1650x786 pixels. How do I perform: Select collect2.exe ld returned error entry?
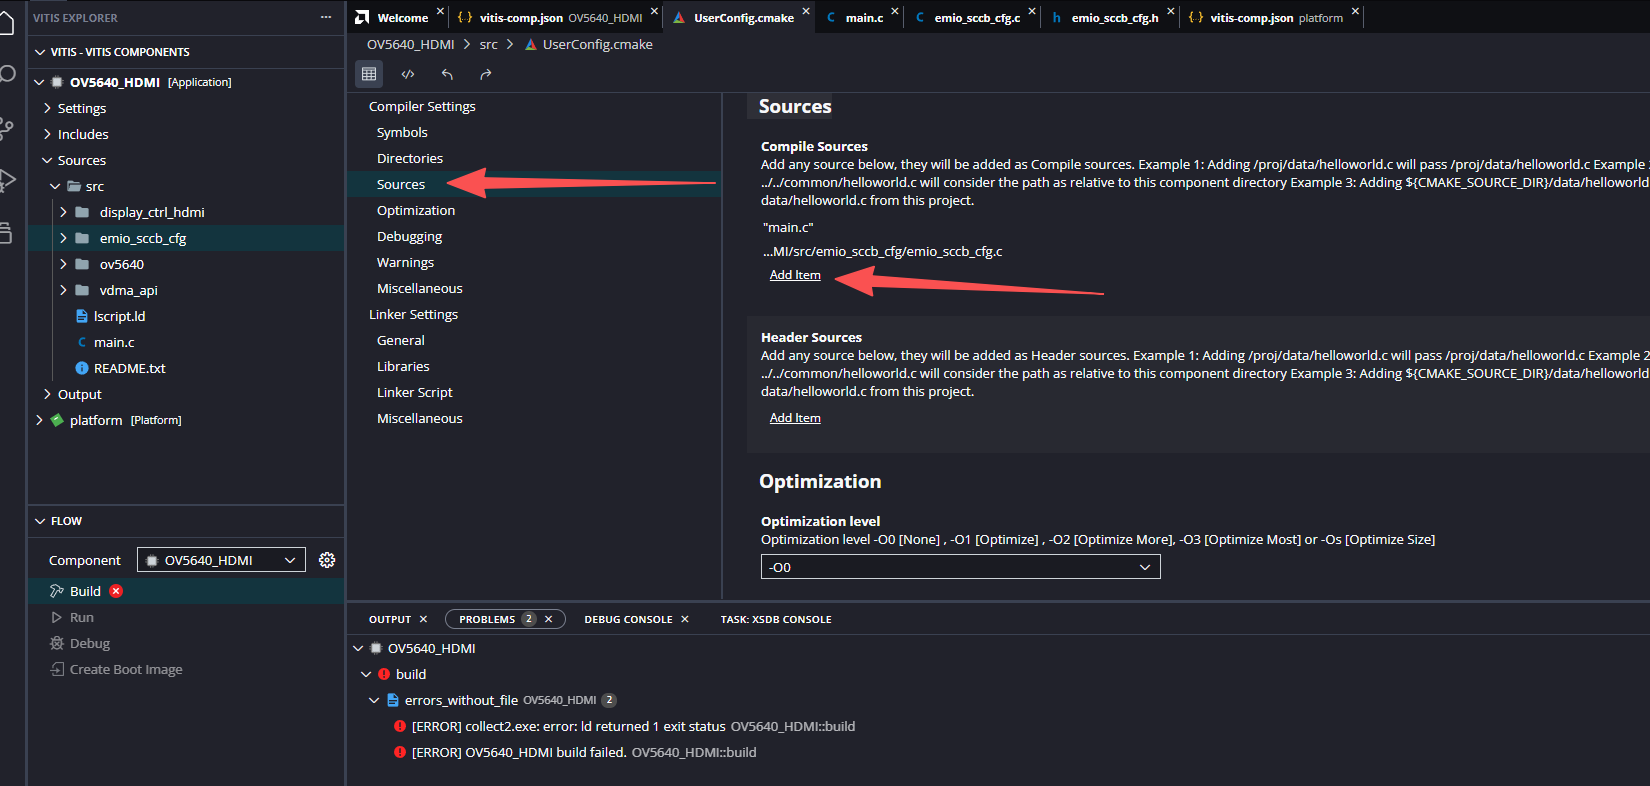(x=633, y=726)
